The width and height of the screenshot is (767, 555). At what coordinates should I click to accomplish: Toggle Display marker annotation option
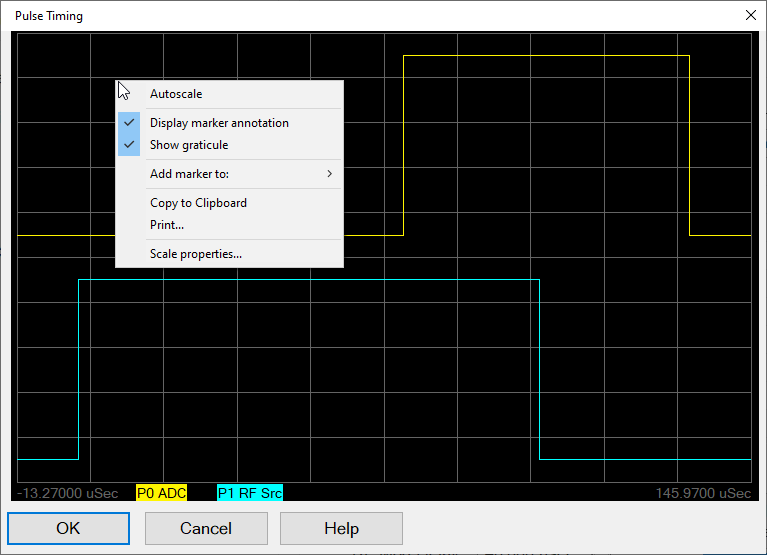pos(219,123)
